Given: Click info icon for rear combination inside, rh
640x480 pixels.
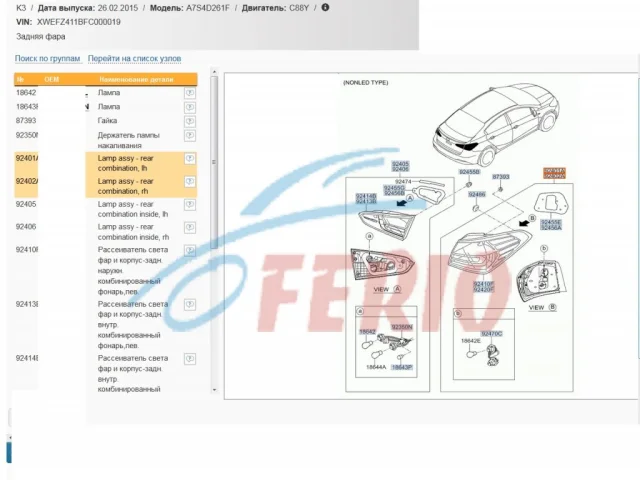Looking at the screenshot, I should click(189, 227).
